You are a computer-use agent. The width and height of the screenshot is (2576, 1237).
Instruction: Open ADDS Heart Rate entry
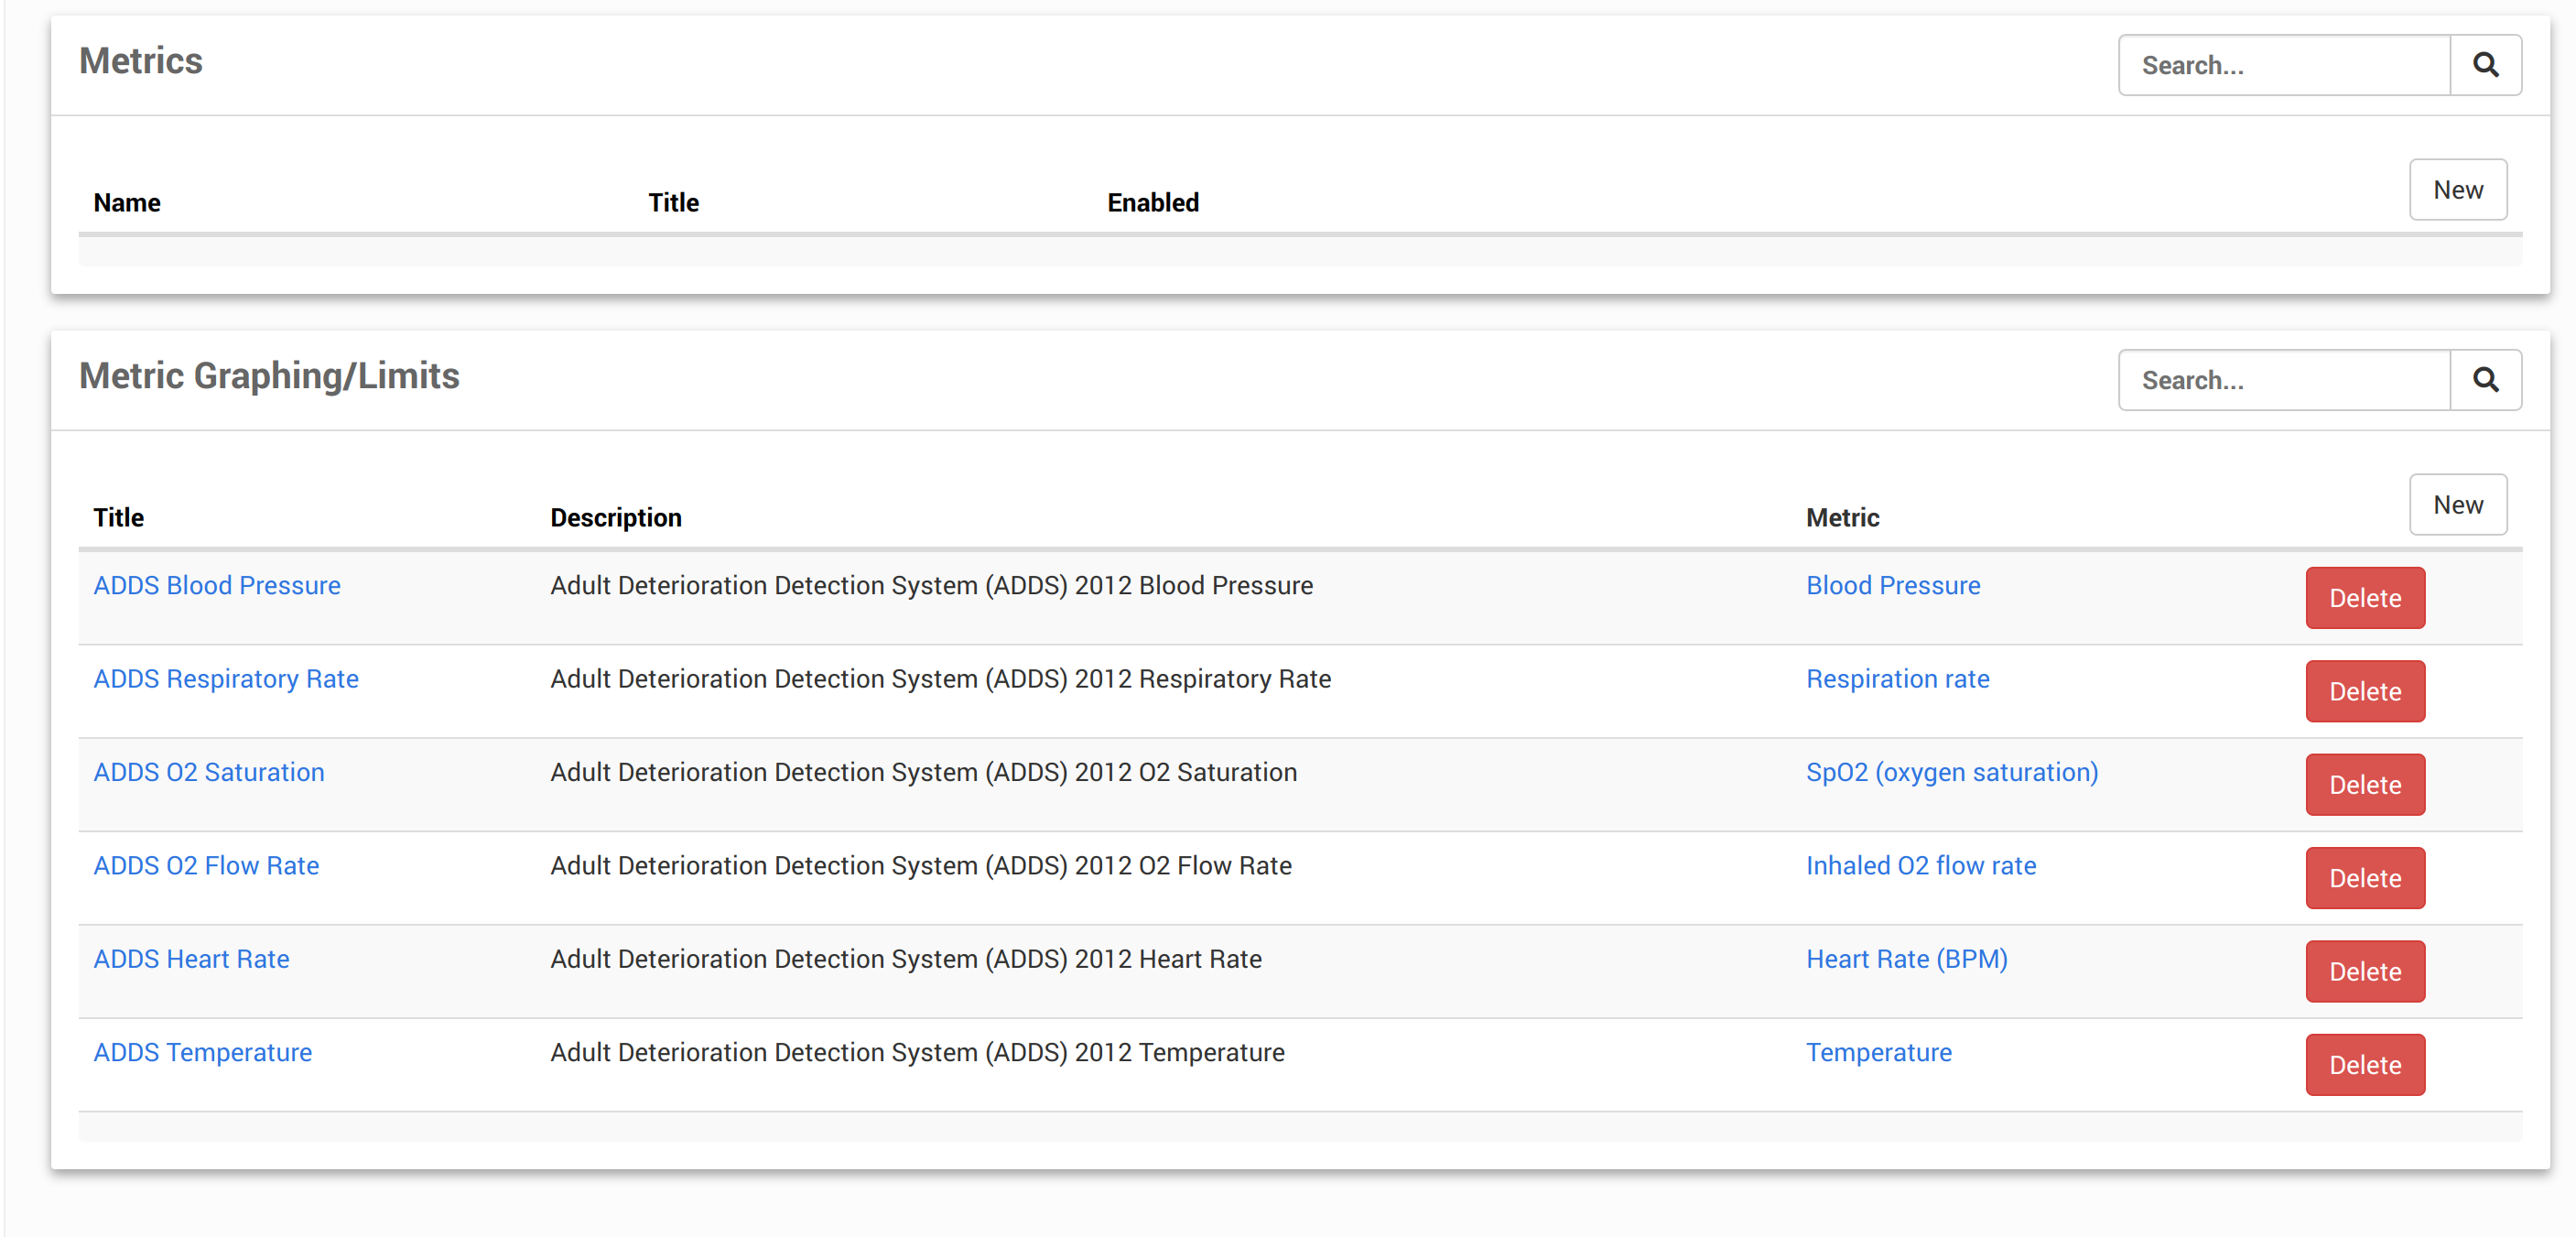[191, 959]
